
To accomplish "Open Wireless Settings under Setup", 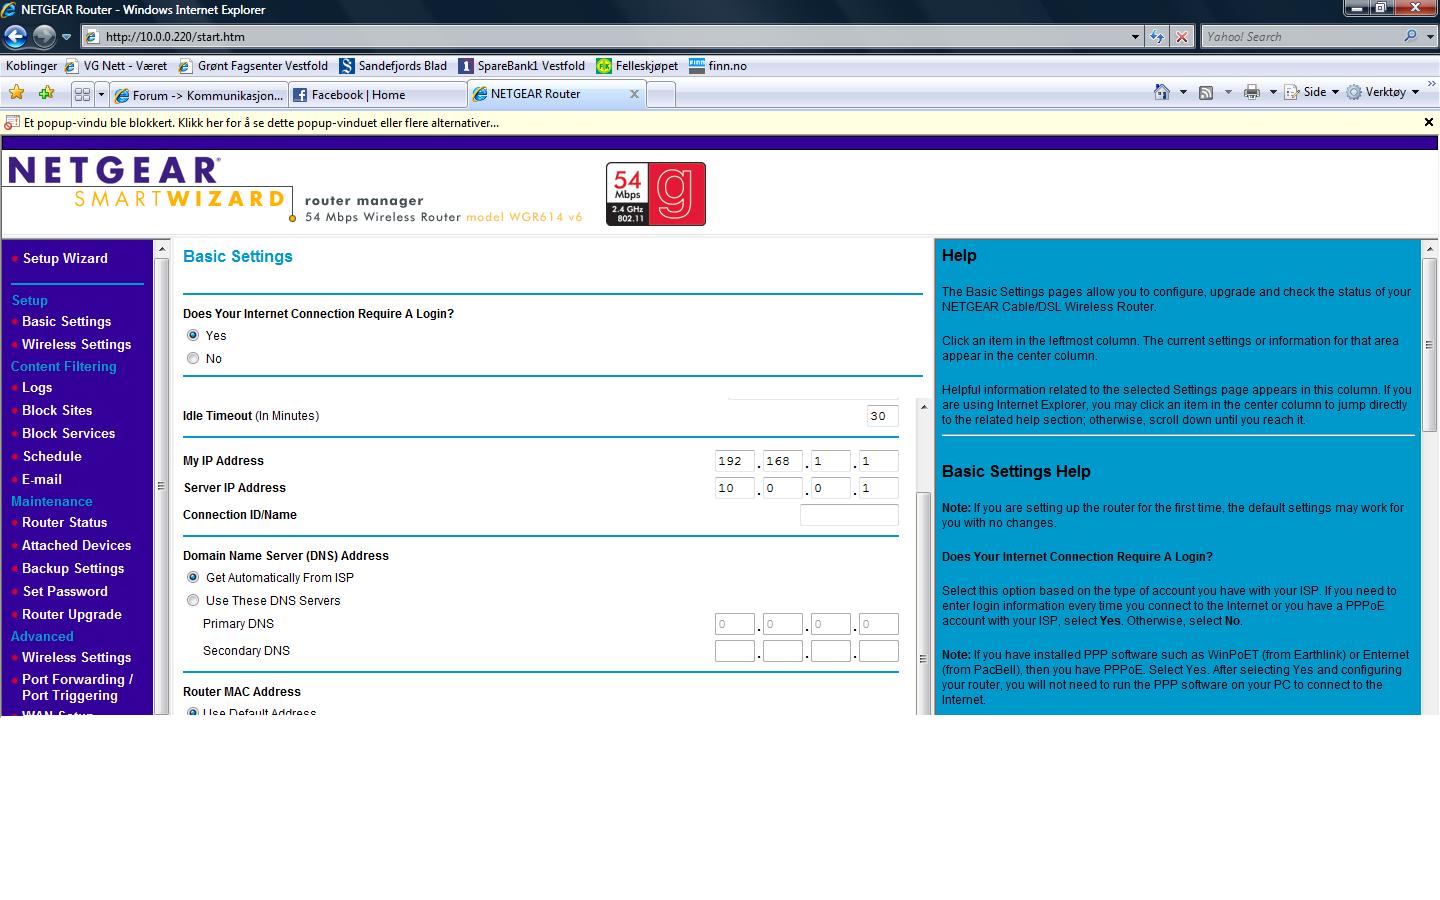I will [x=76, y=344].
